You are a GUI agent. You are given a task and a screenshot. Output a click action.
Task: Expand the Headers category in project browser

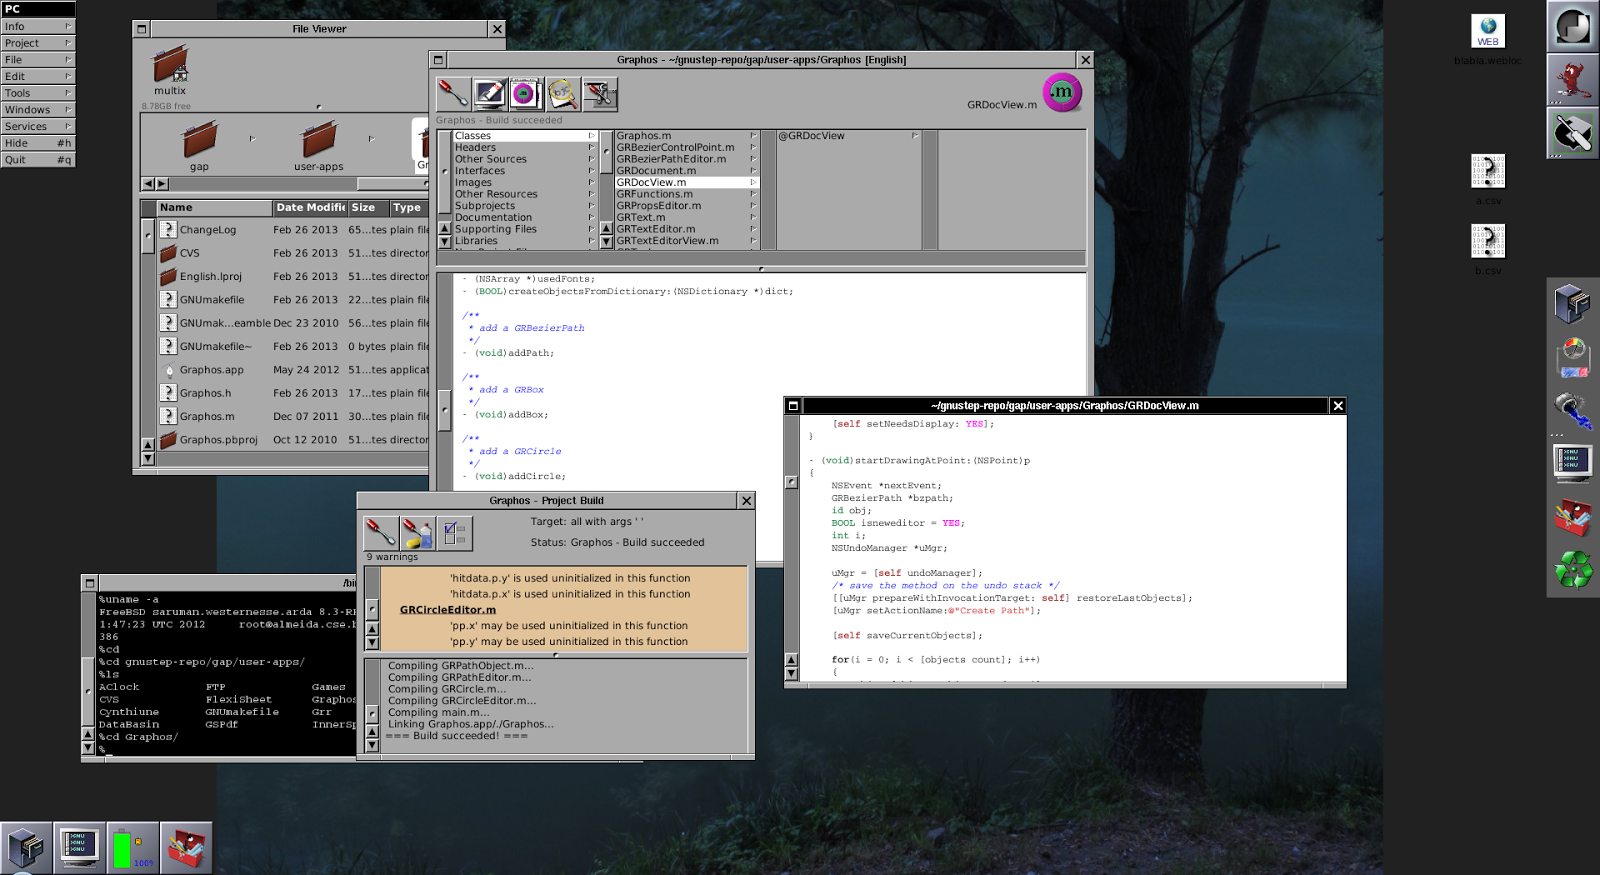pyautogui.click(x=524, y=147)
